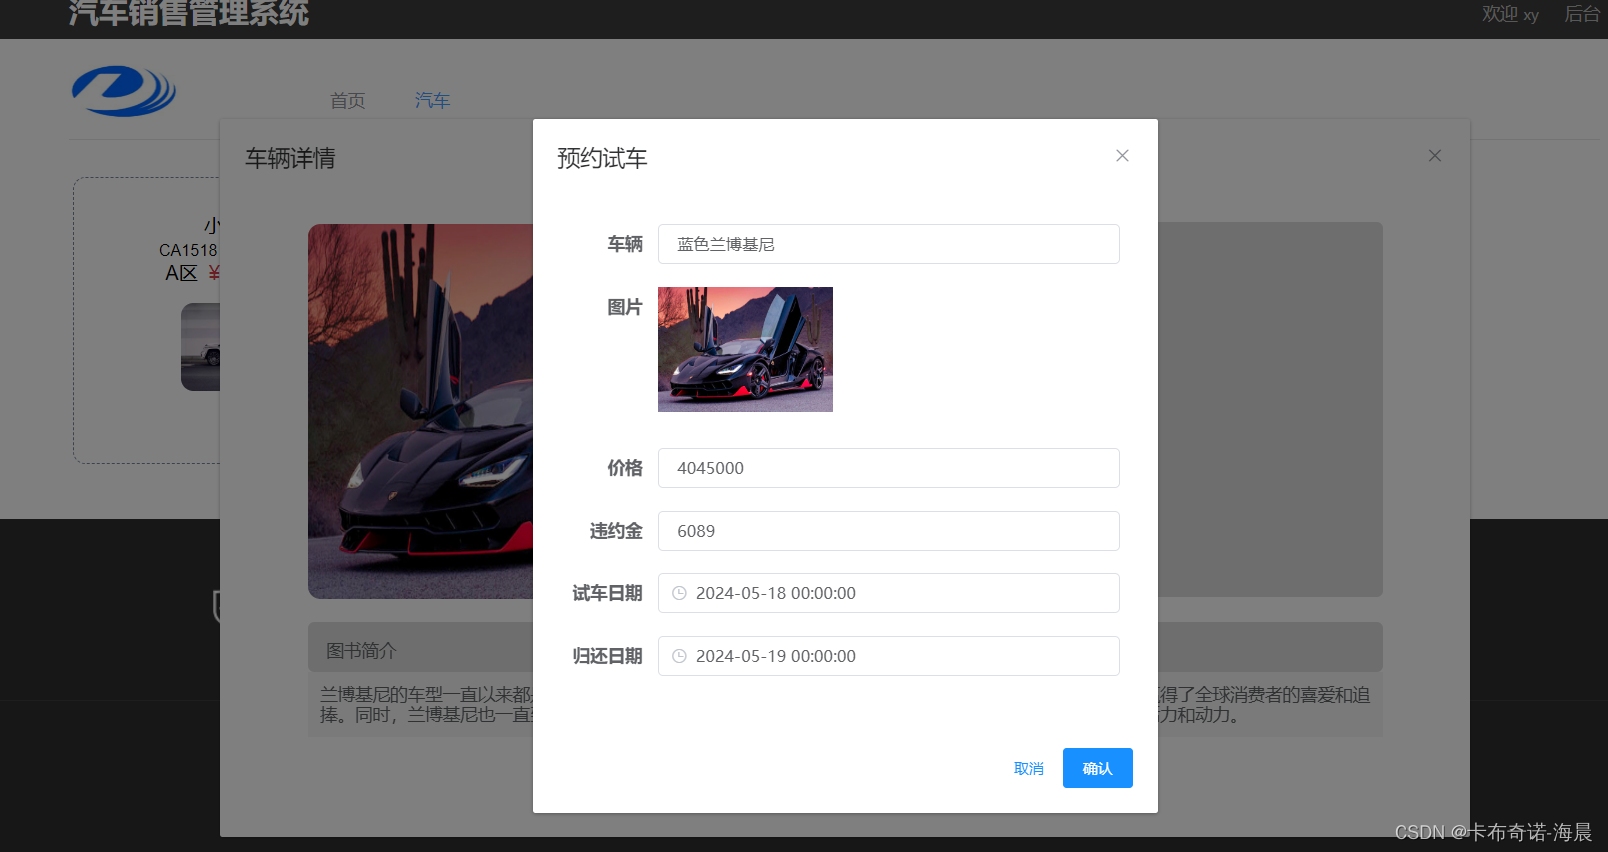Click the 欢迎 xy user label
1608x852 pixels.
tap(1510, 14)
